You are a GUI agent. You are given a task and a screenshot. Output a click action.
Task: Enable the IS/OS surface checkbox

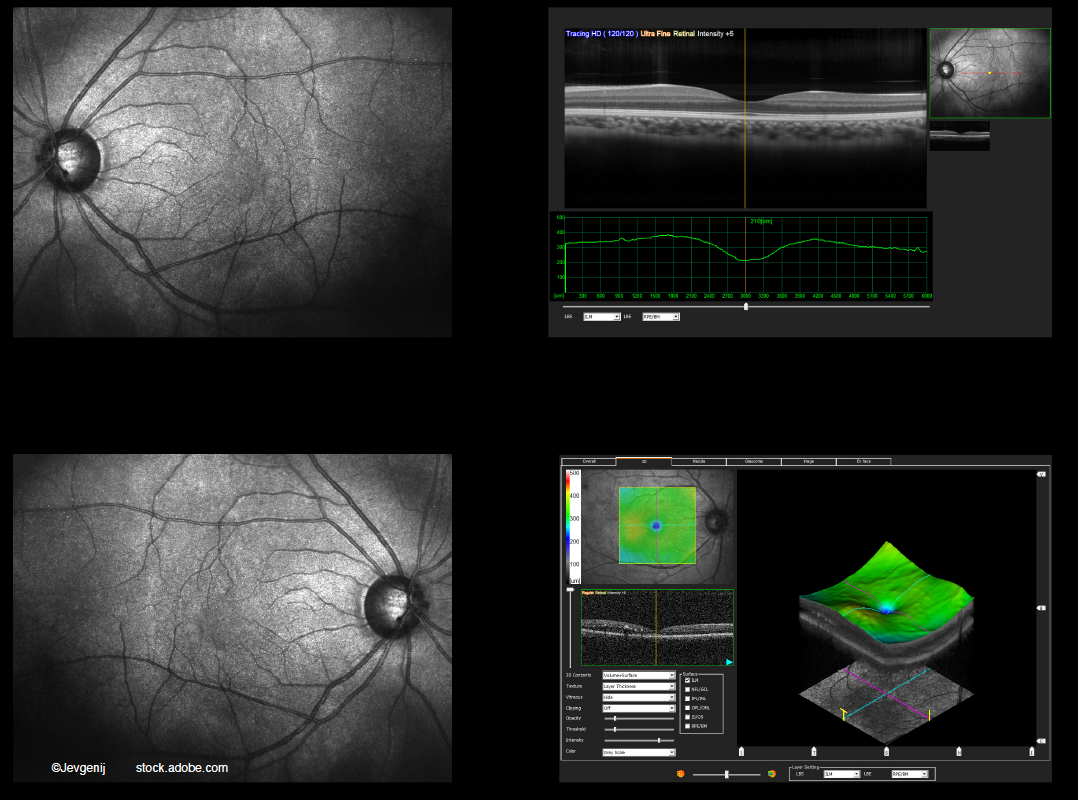[688, 717]
